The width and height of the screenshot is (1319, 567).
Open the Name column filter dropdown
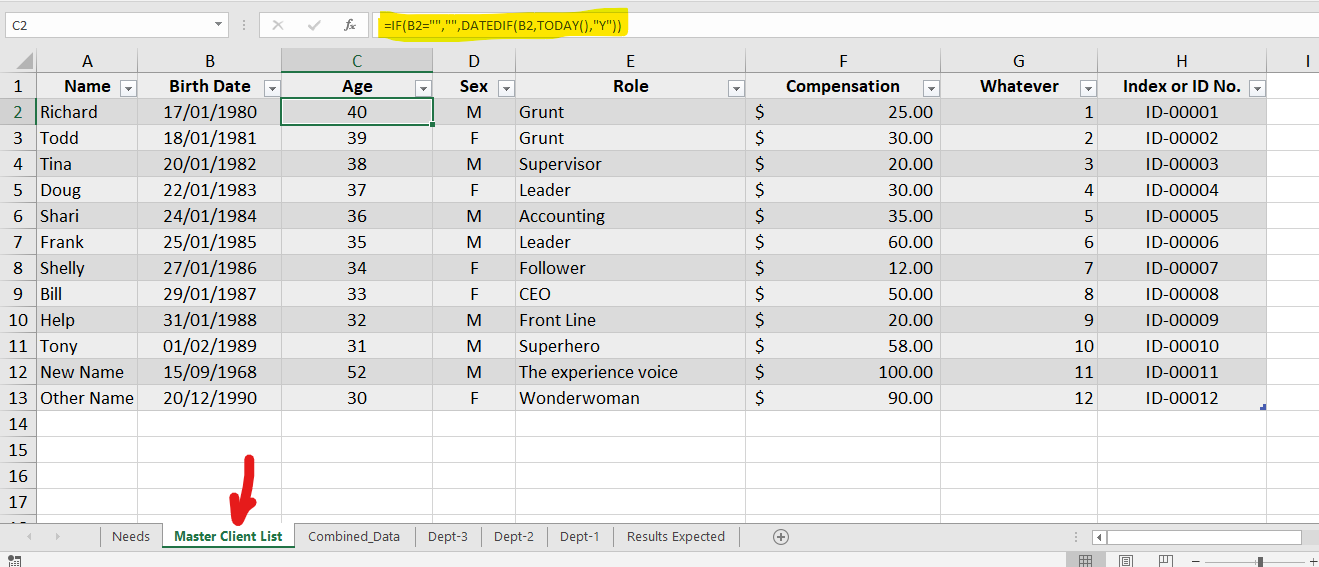click(x=127, y=88)
